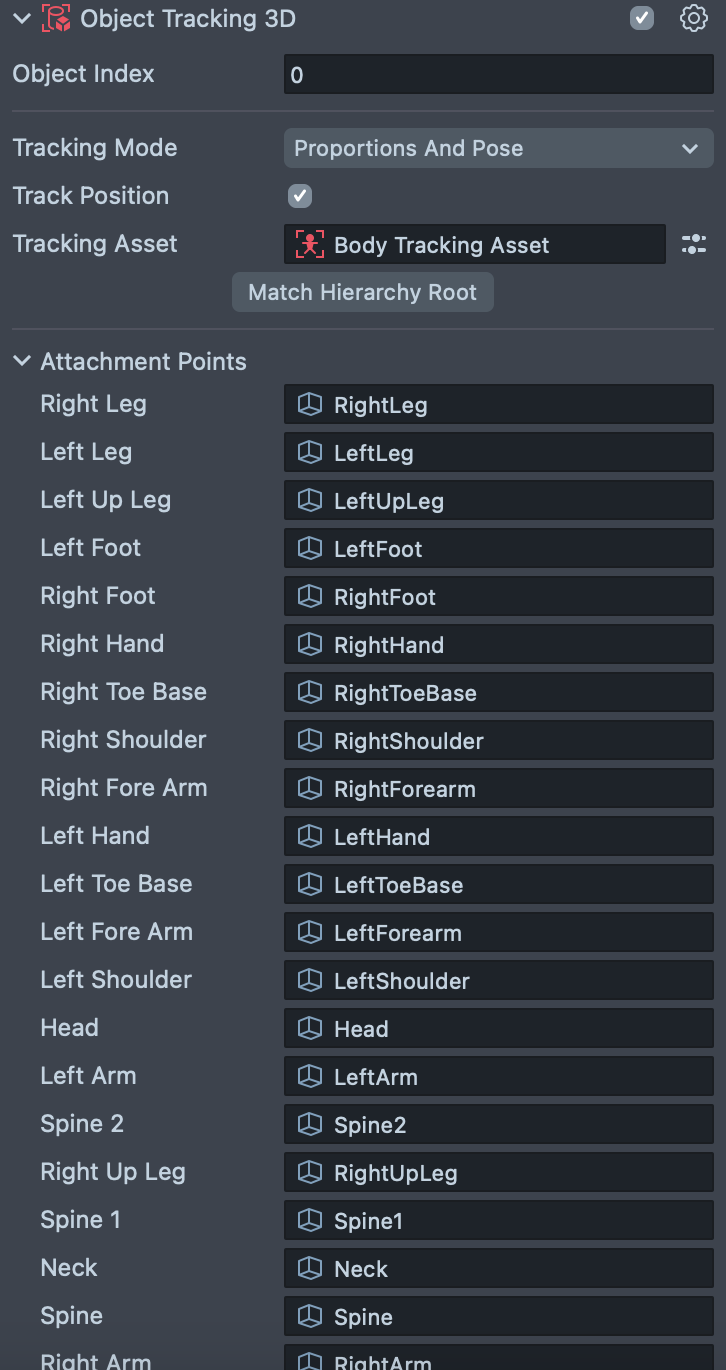Click the Object Tracking 3D component icon
726x1370 pixels.
pyautogui.click(x=55, y=19)
